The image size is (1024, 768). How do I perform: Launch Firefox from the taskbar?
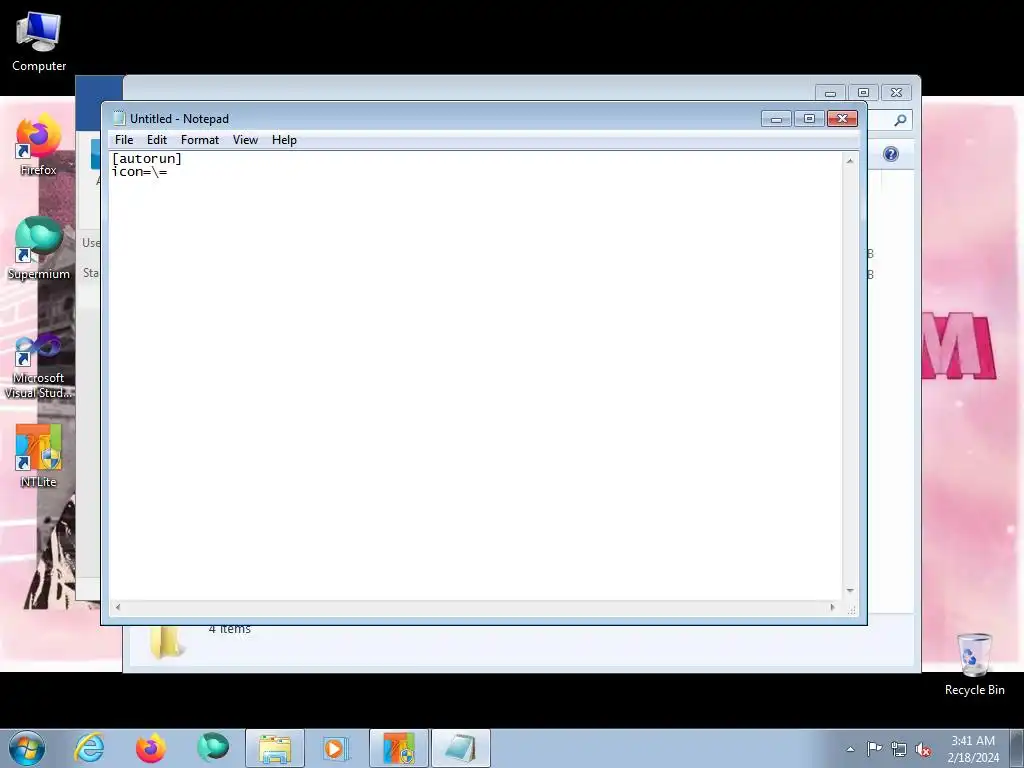[x=151, y=748]
